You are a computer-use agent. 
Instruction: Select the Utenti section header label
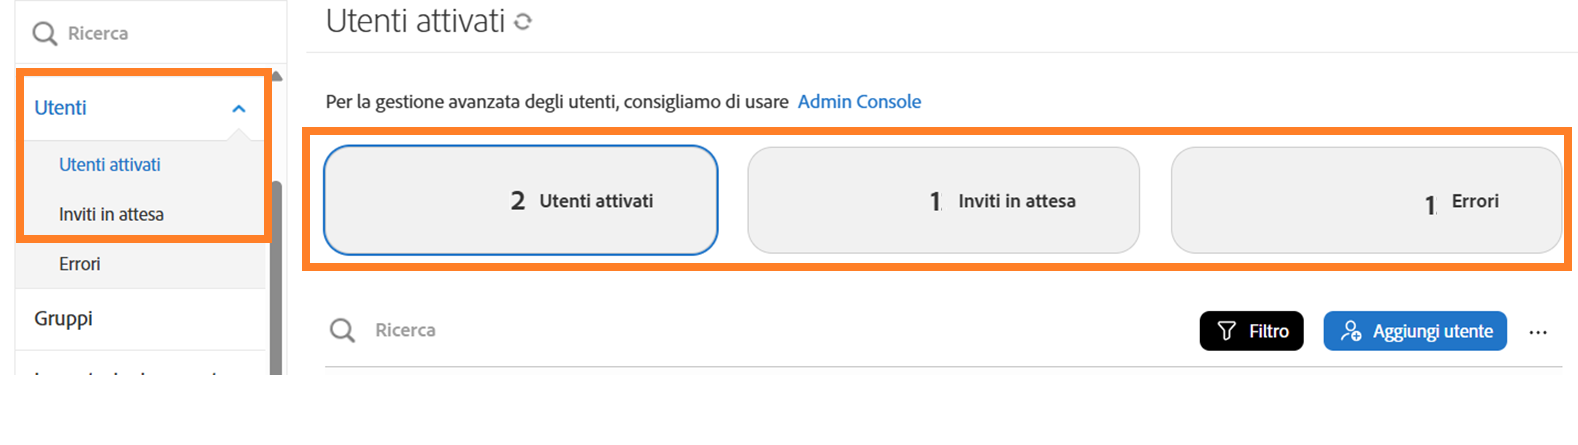pos(61,108)
